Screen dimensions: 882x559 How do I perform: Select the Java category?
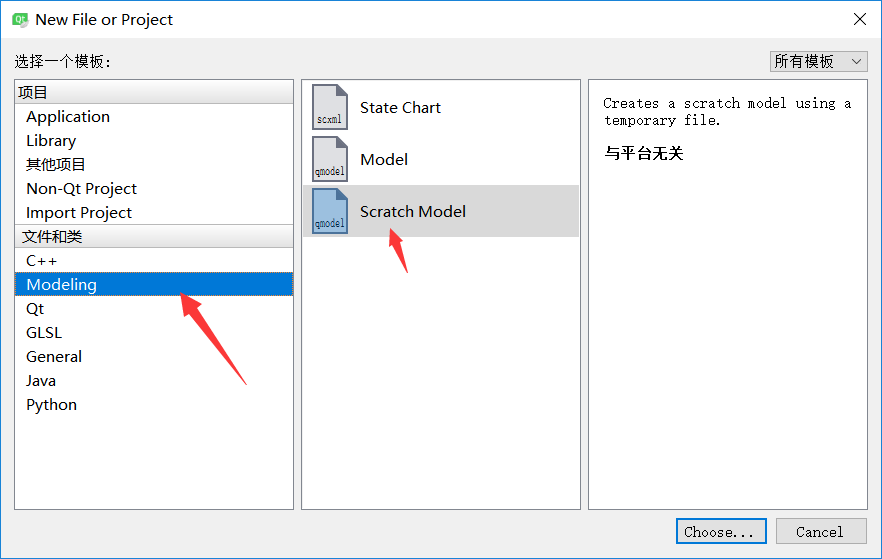click(154, 381)
